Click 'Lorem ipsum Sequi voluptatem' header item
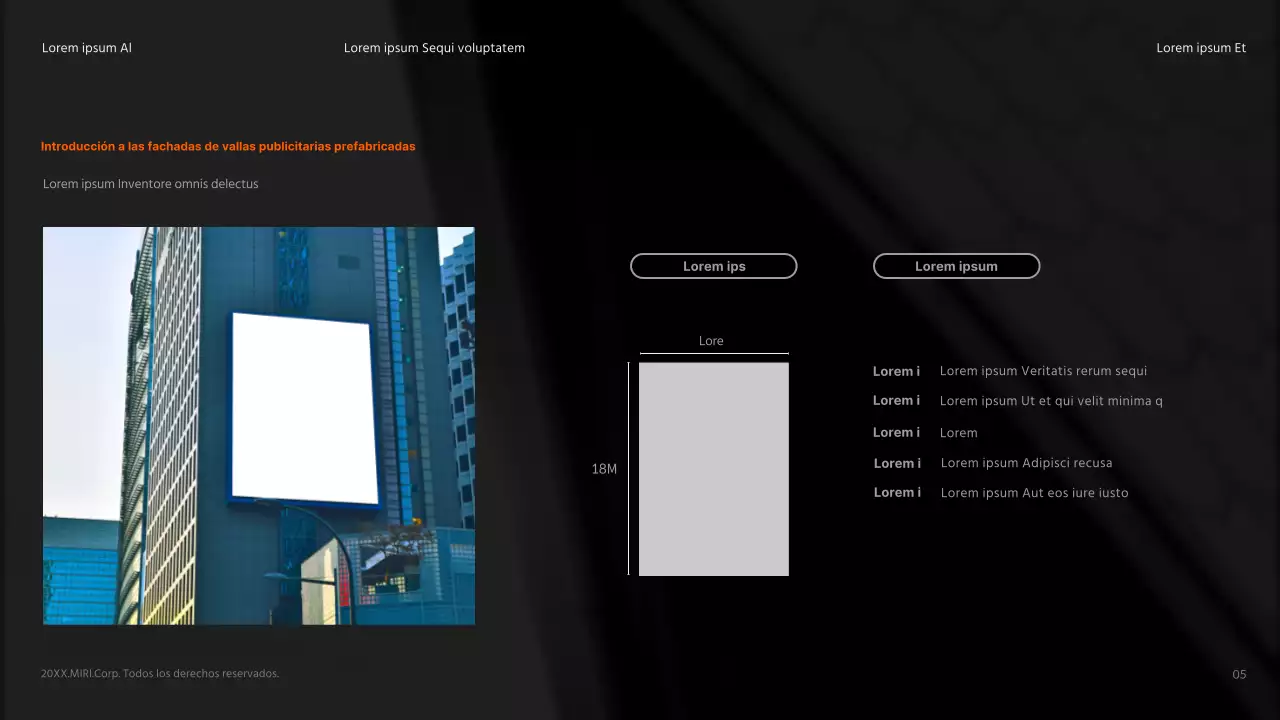Image resolution: width=1280 pixels, height=720 pixels. 434,47
